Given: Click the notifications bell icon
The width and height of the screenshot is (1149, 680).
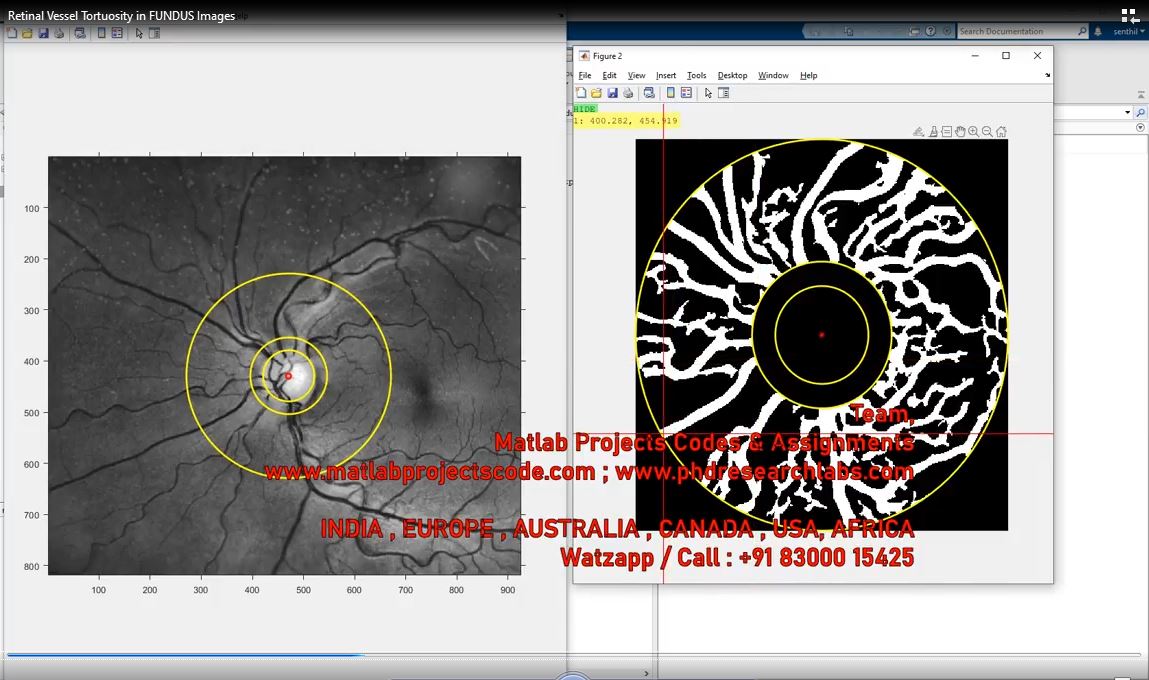Looking at the screenshot, I should (x=1098, y=32).
